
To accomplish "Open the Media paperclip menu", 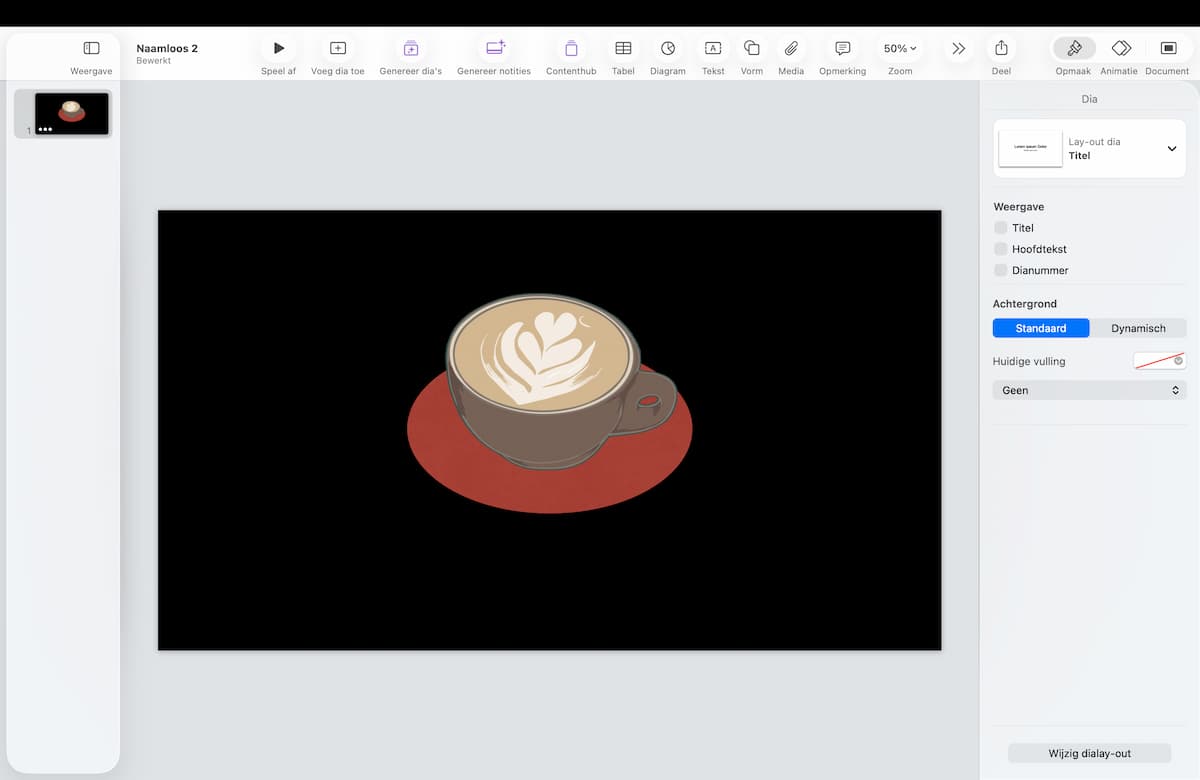I will tap(791, 48).
